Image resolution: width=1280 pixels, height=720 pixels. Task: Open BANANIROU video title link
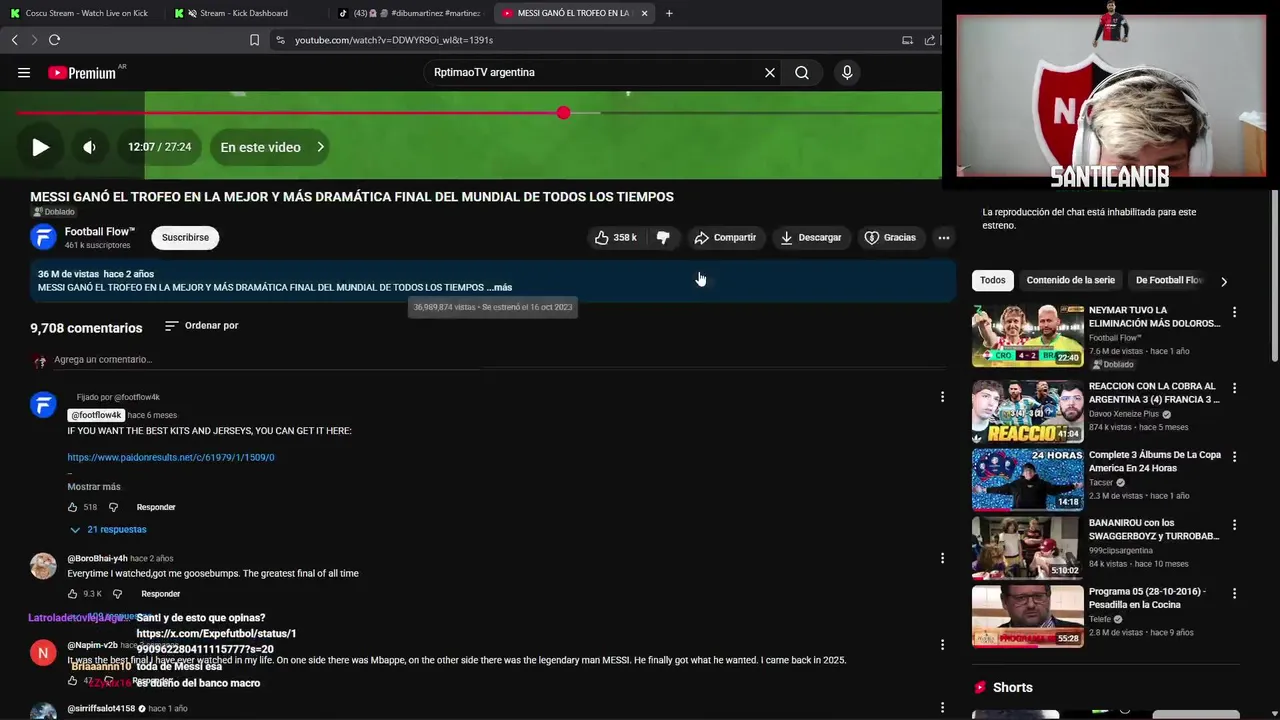click(x=1154, y=529)
